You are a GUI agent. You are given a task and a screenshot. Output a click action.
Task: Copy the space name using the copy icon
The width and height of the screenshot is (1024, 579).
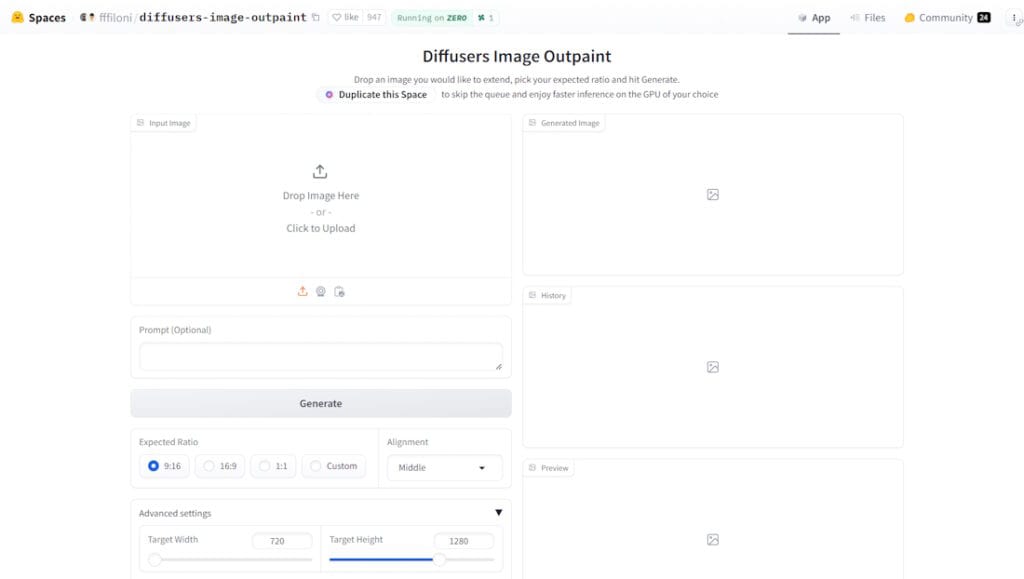(x=316, y=18)
